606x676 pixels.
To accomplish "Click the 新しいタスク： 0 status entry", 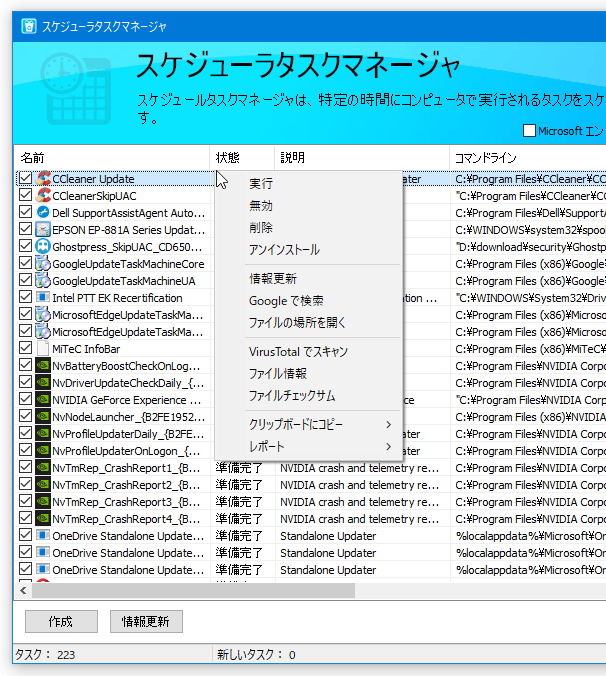I will pos(256,655).
